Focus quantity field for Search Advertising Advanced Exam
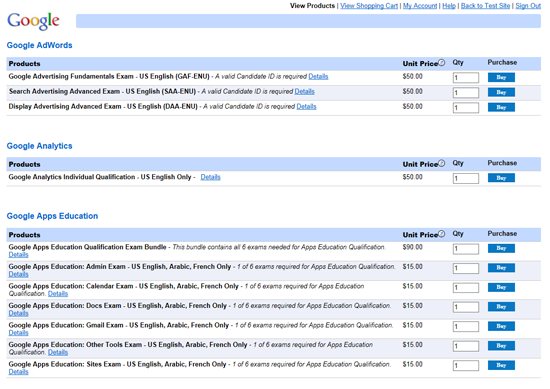 (x=465, y=93)
